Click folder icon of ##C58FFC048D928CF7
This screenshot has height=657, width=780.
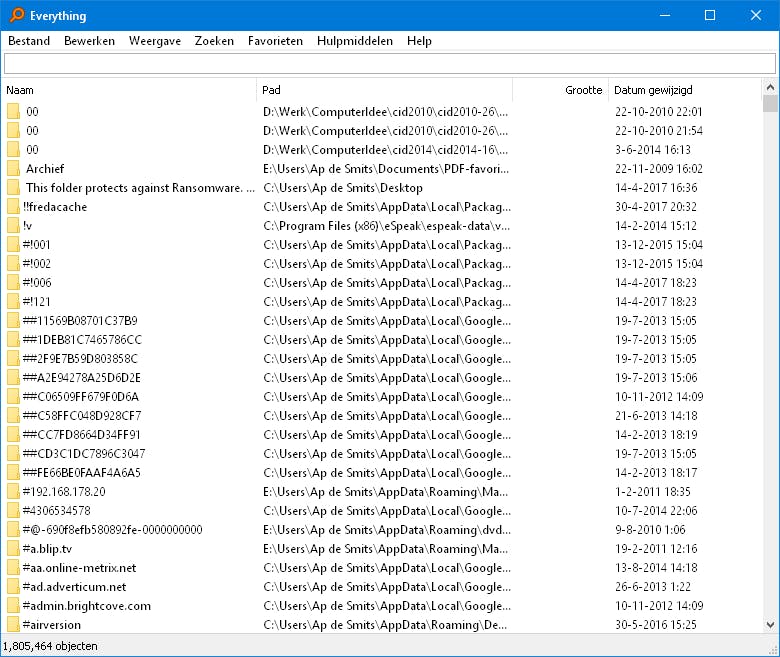13,415
